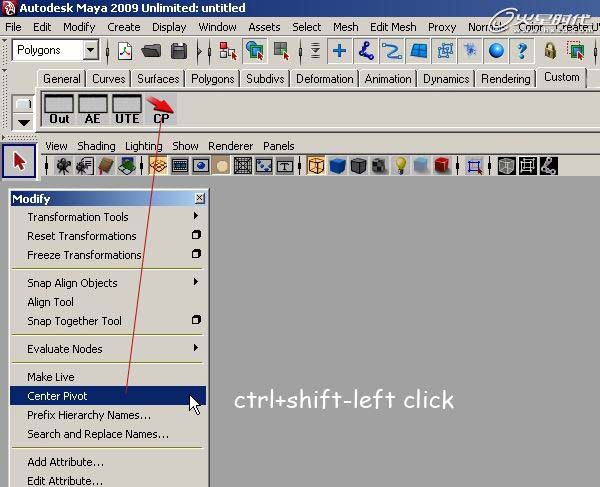This screenshot has height=487, width=600.
Task: Toggle the miscellaneous mask question mark icon
Action: pyautogui.click(x=522, y=51)
